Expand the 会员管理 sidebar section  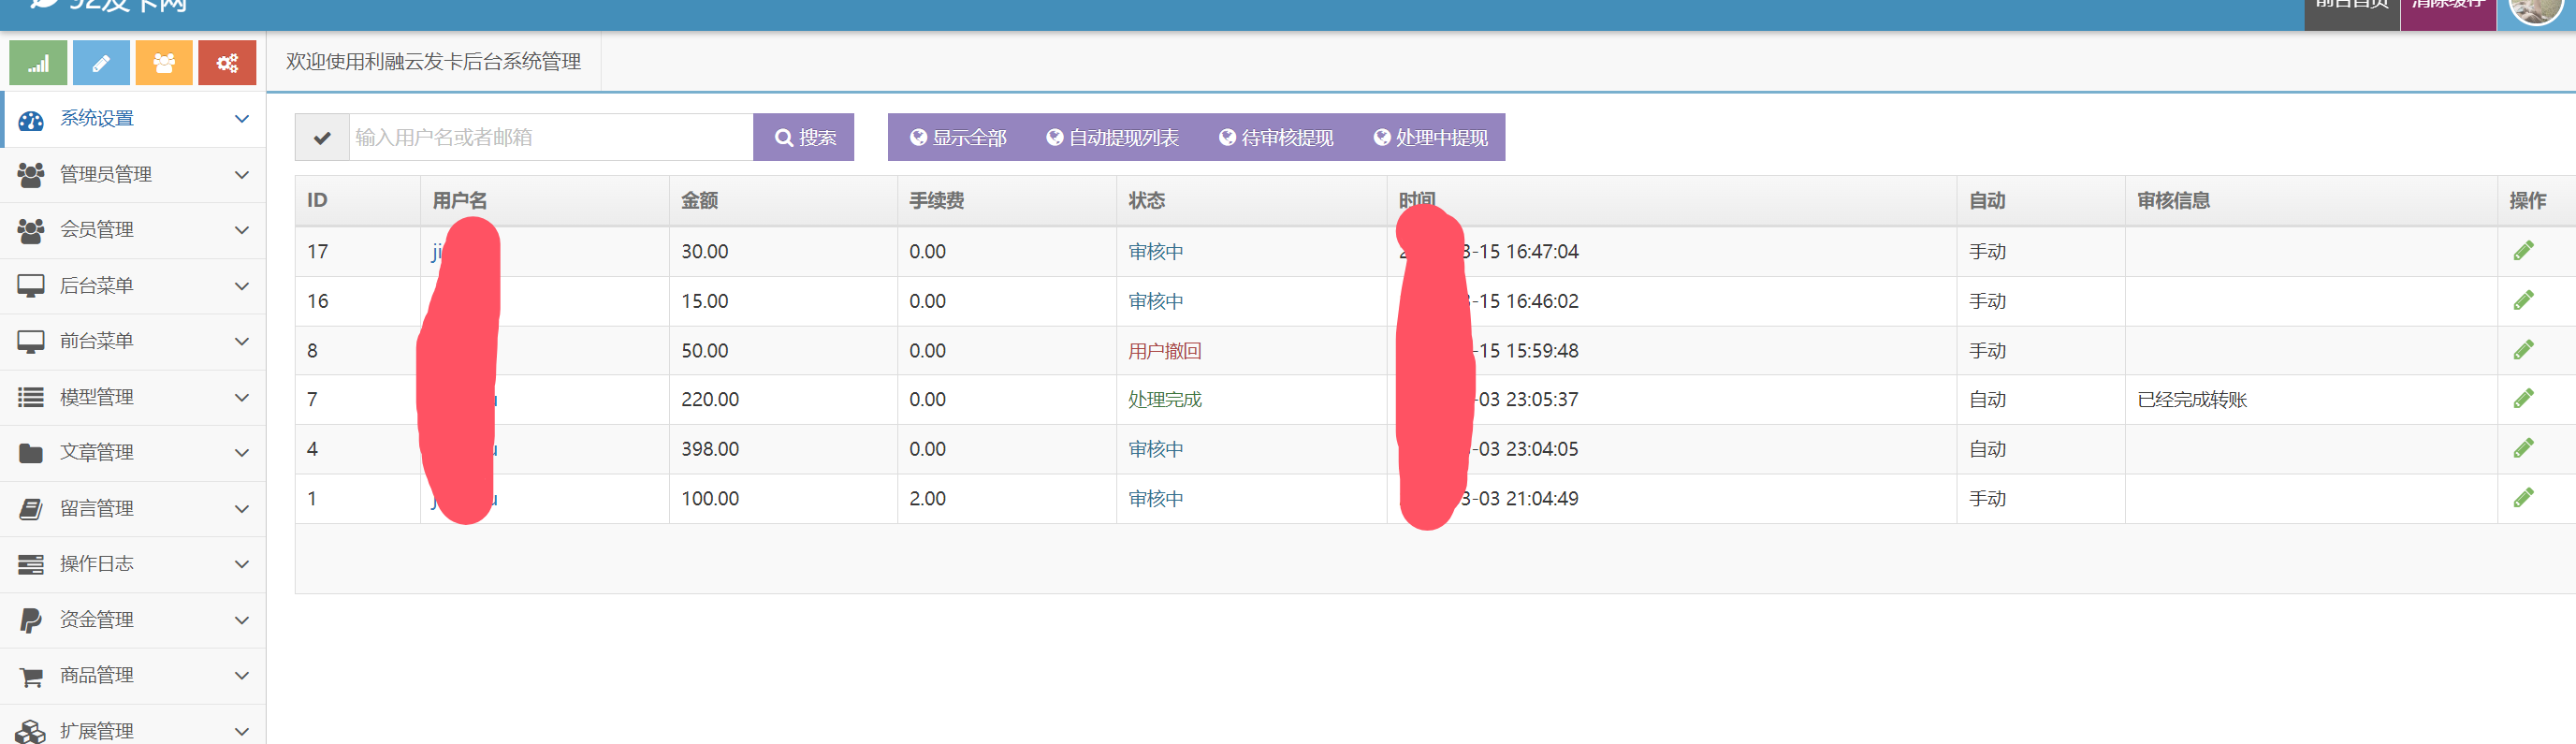tap(133, 230)
